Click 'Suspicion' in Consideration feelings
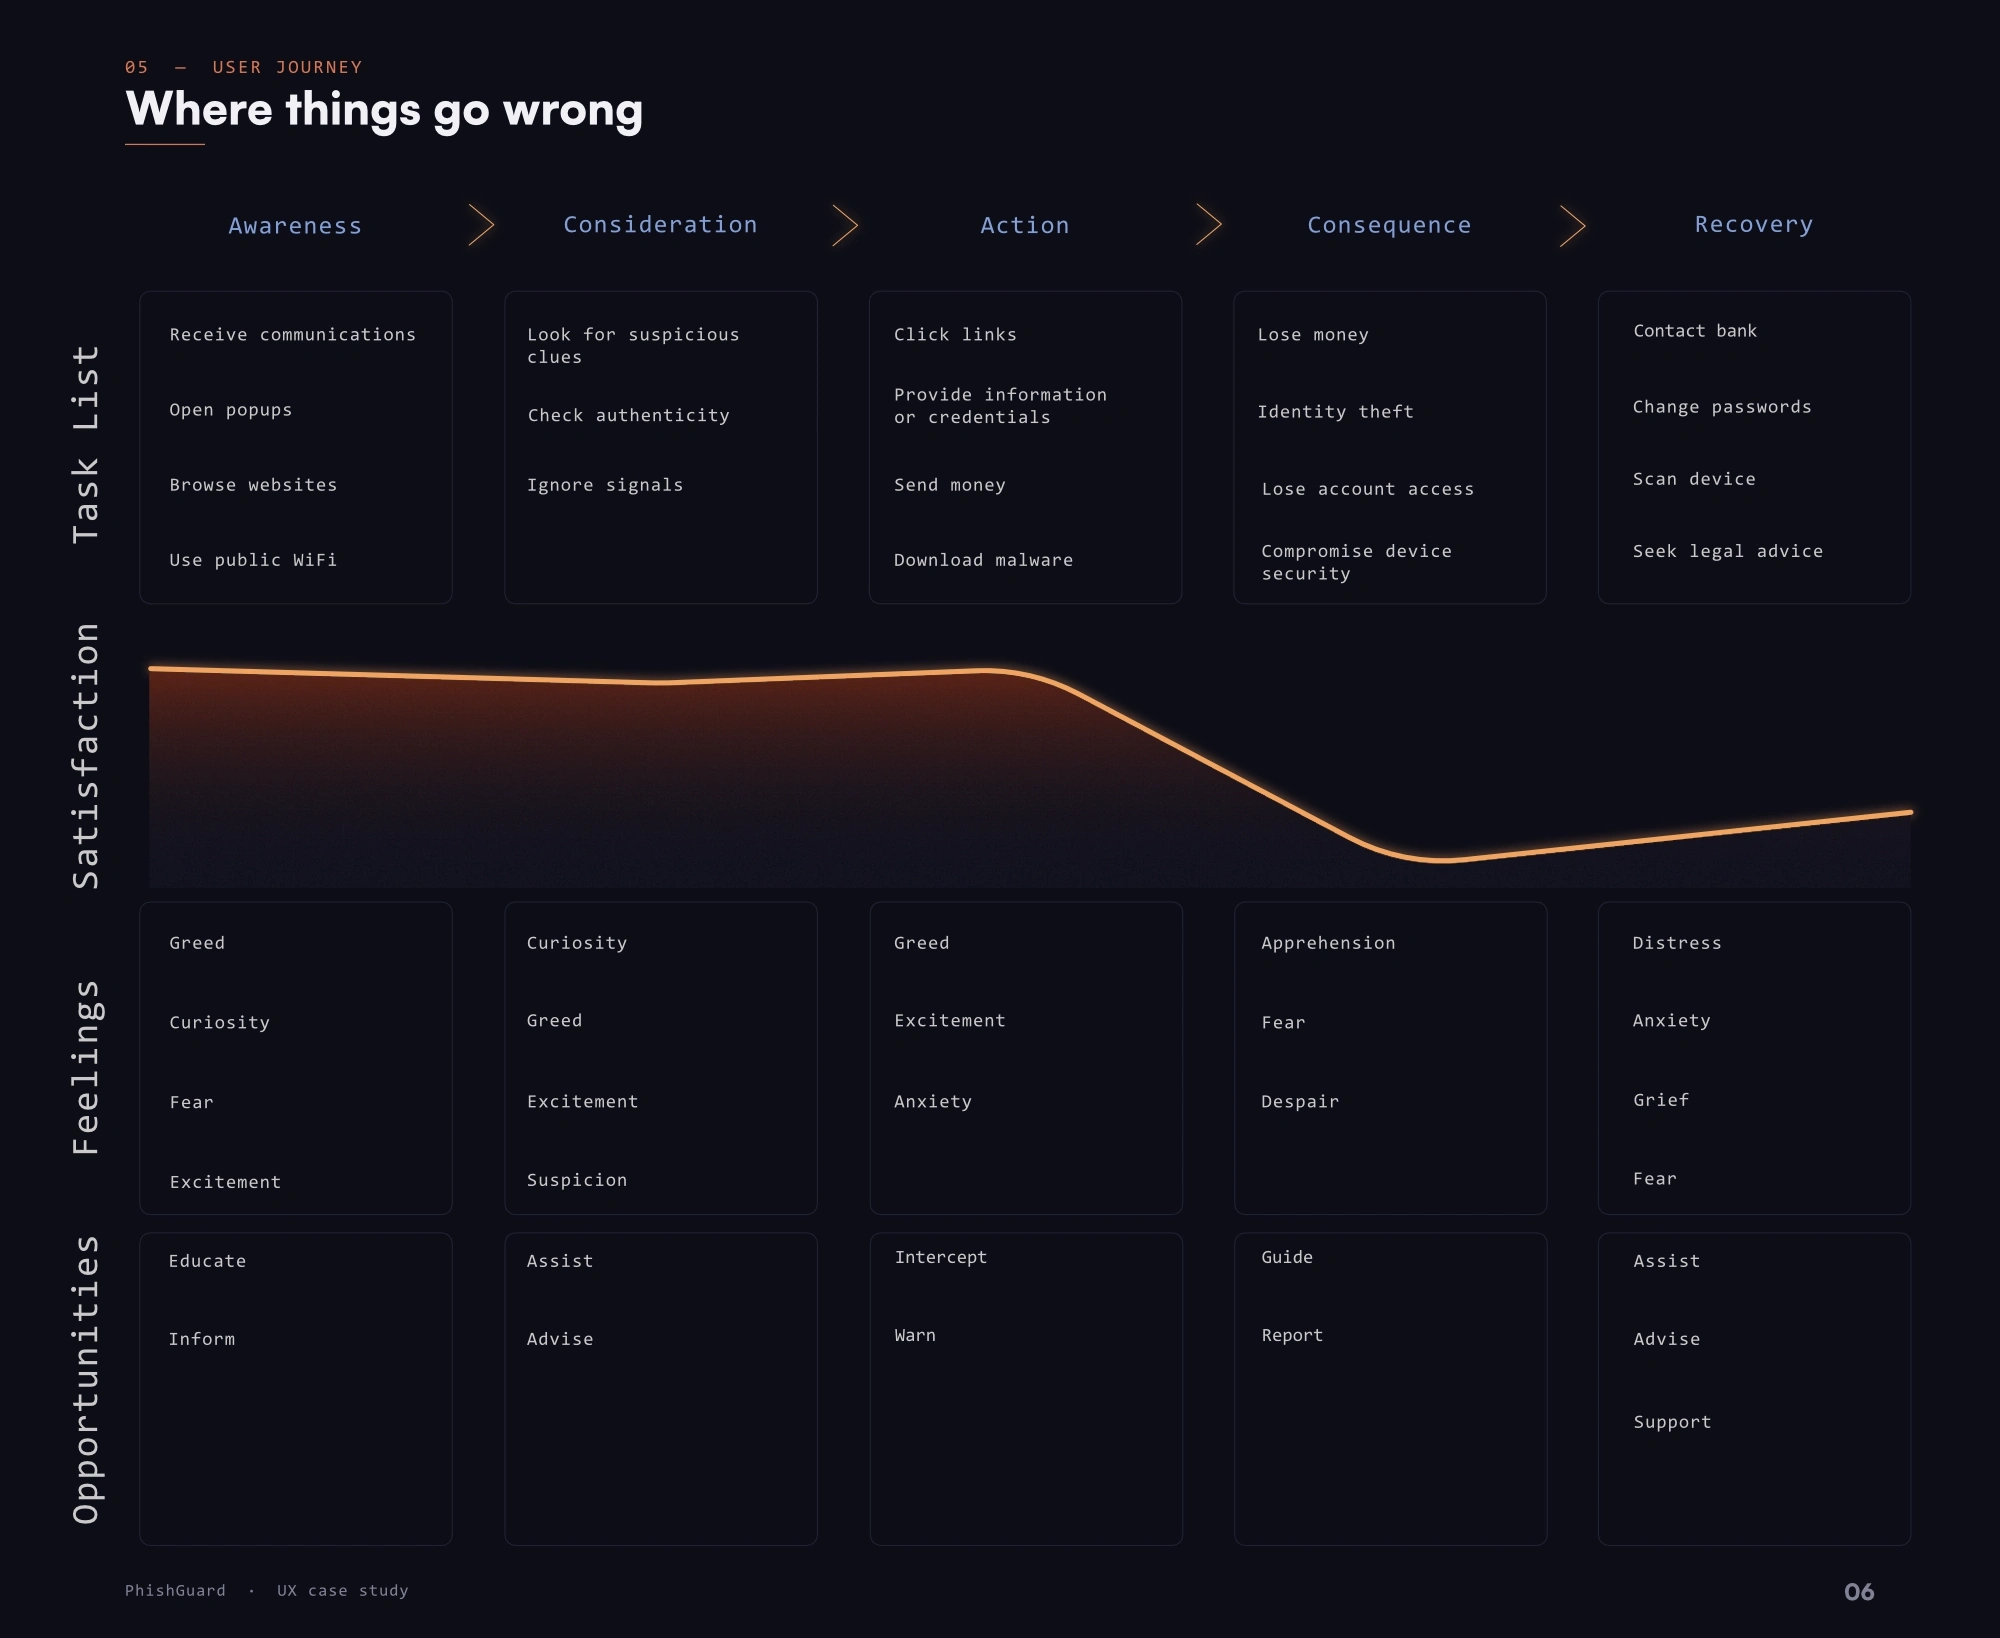The width and height of the screenshot is (2000, 1638). pyautogui.click(x=577, y=1180)
